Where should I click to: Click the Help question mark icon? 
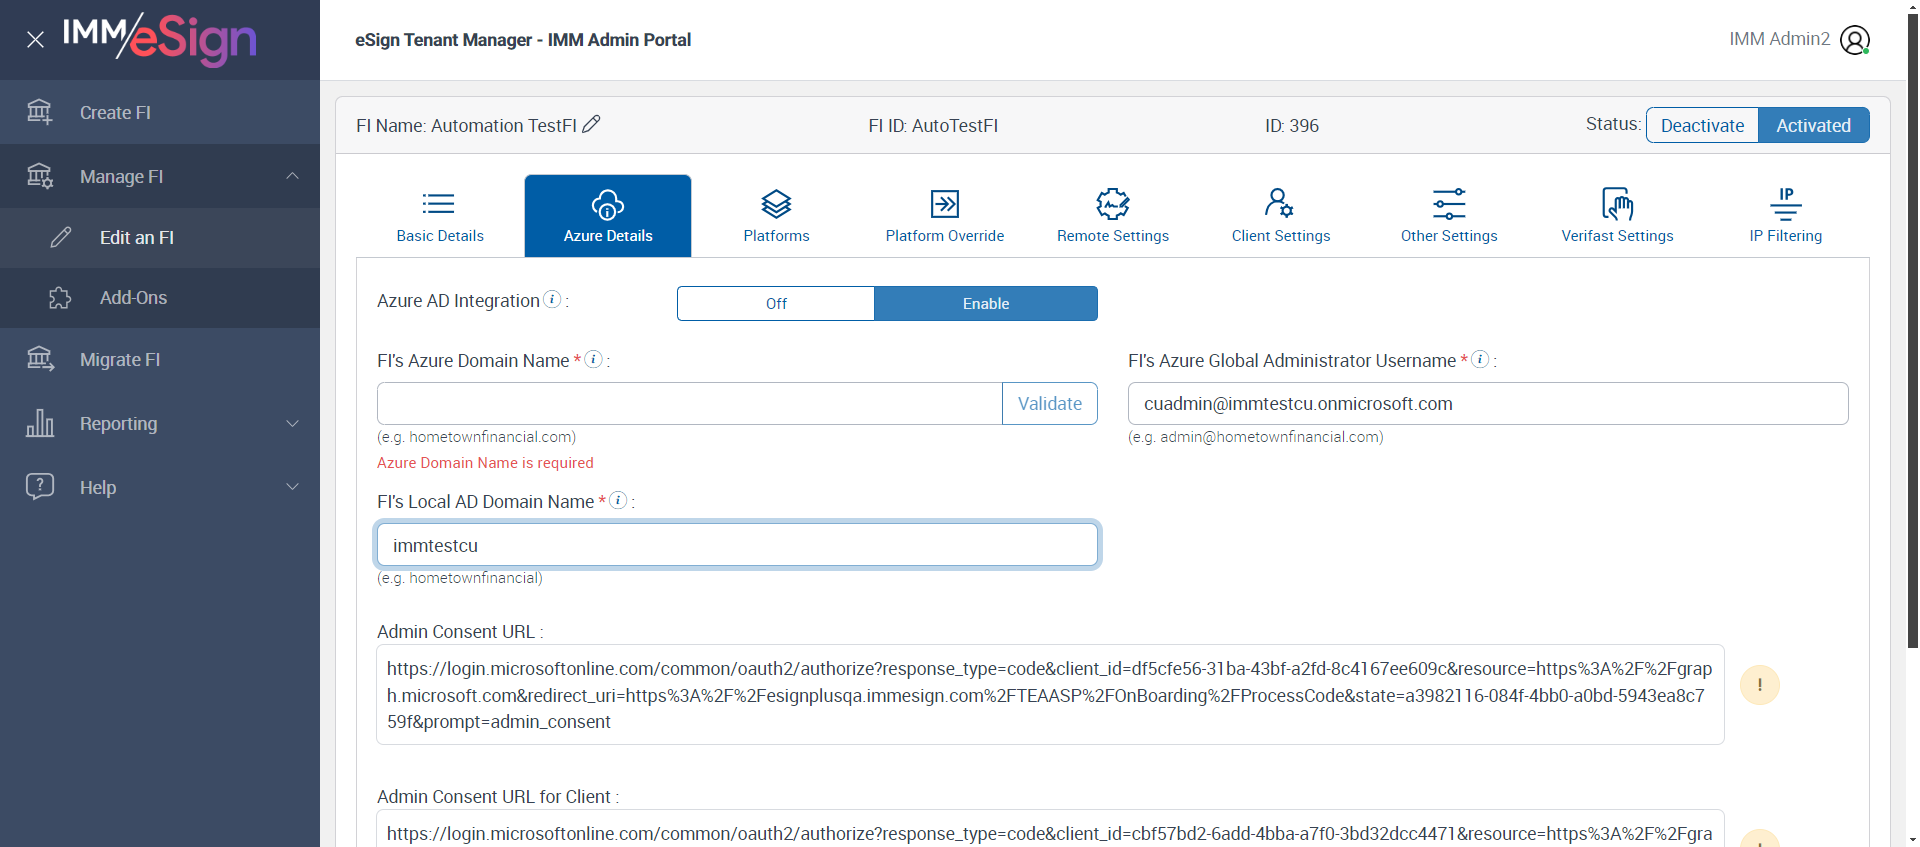coord(40,487)
